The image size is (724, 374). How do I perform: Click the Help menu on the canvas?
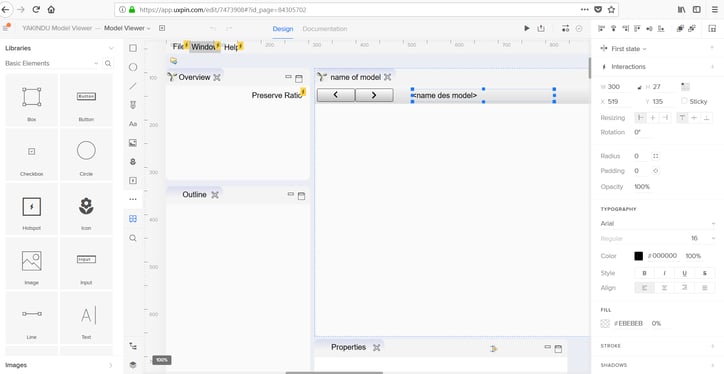231,47
